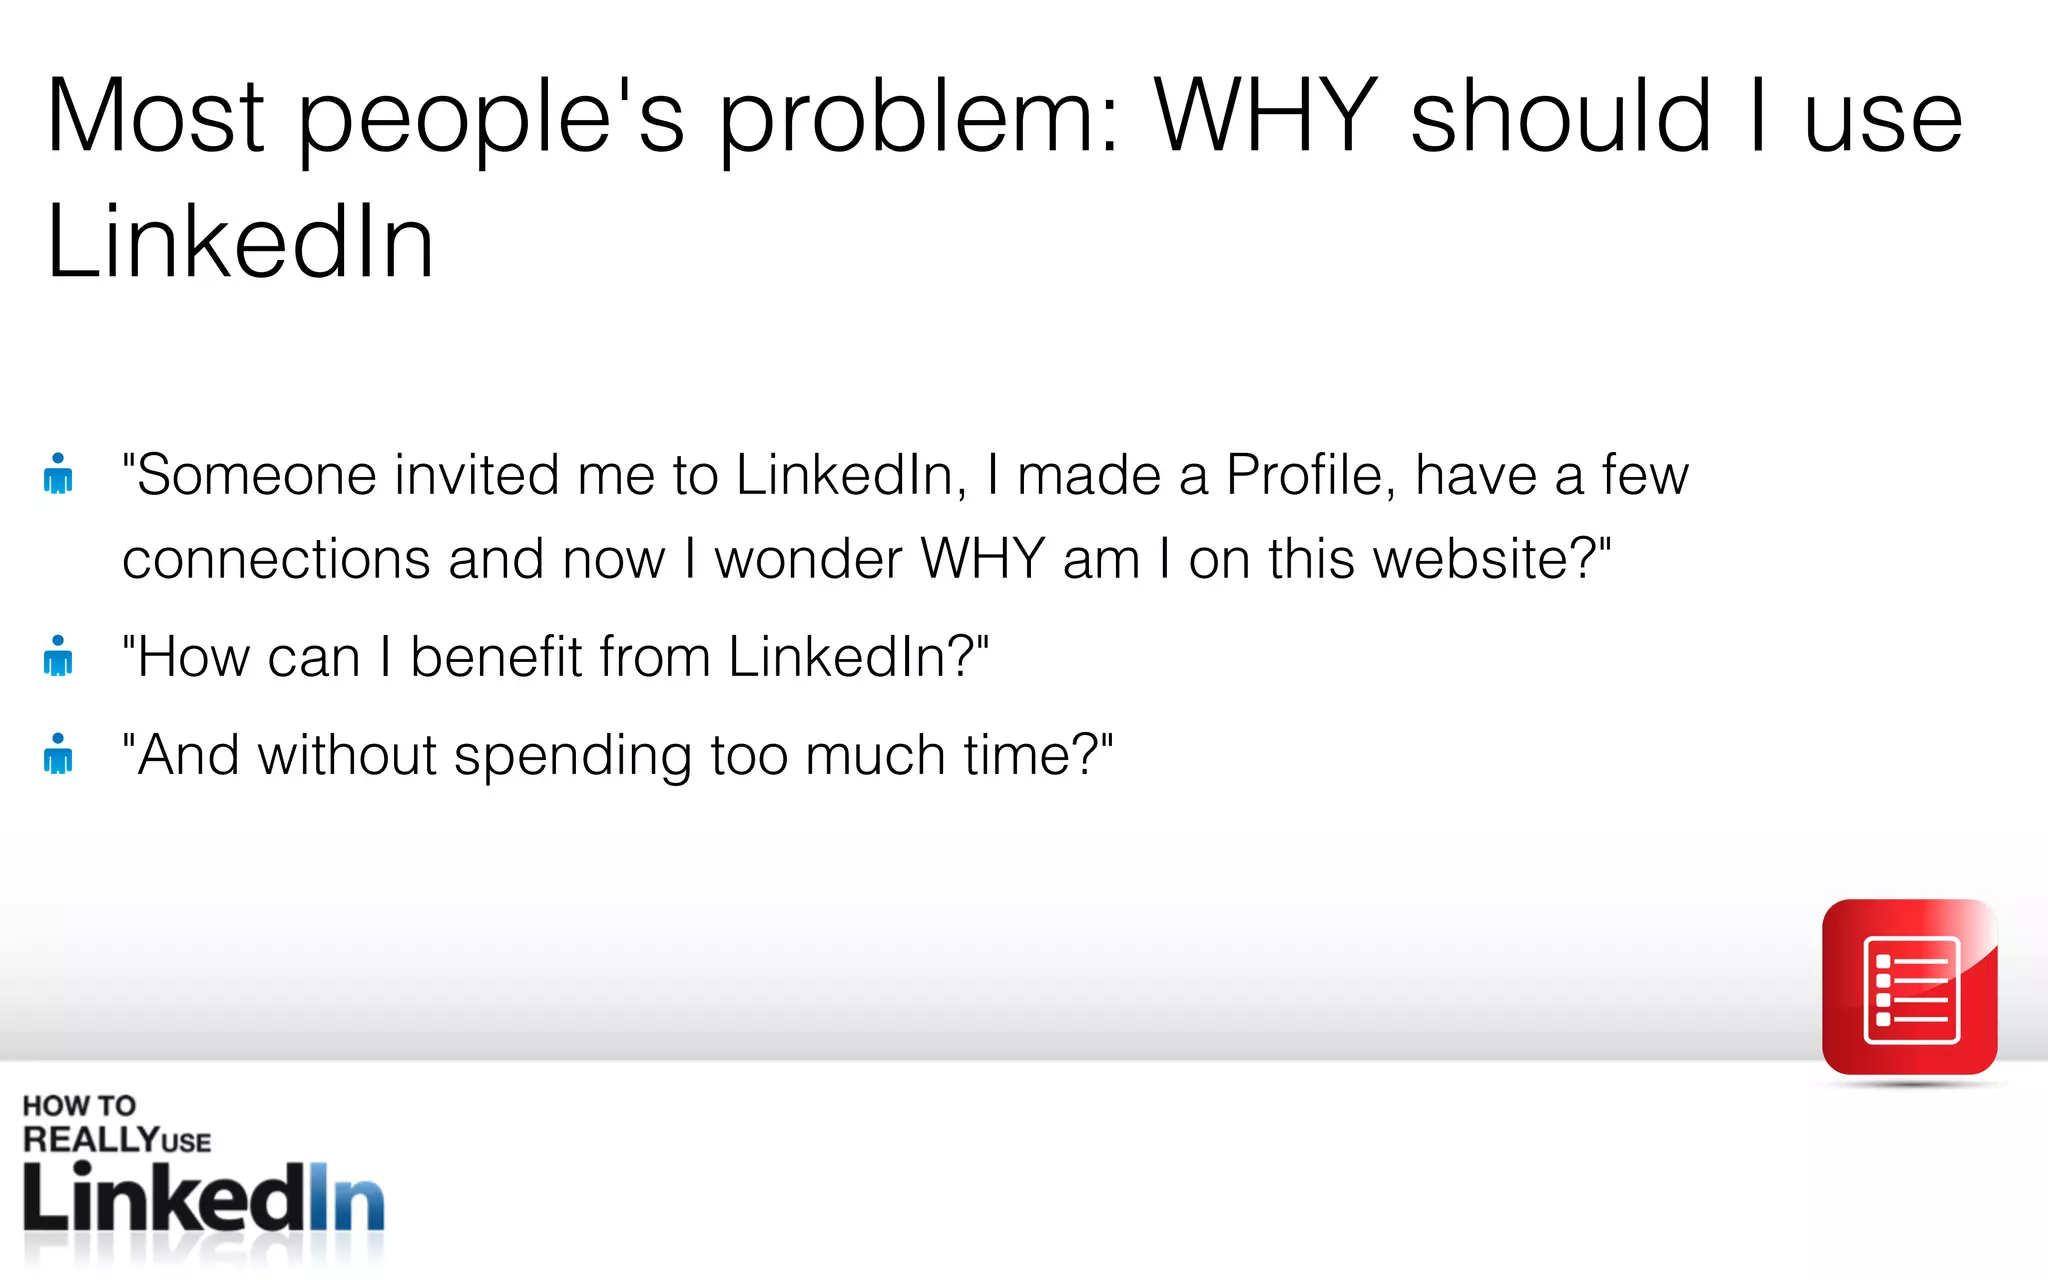Select "How can I benefit from LinkedIn?" text
The image size is (2048, 1280).
(555, 658)
